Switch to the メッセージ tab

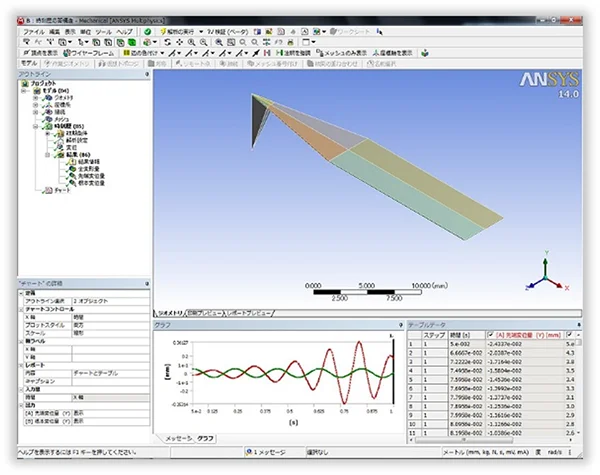(x=178, y=439)
